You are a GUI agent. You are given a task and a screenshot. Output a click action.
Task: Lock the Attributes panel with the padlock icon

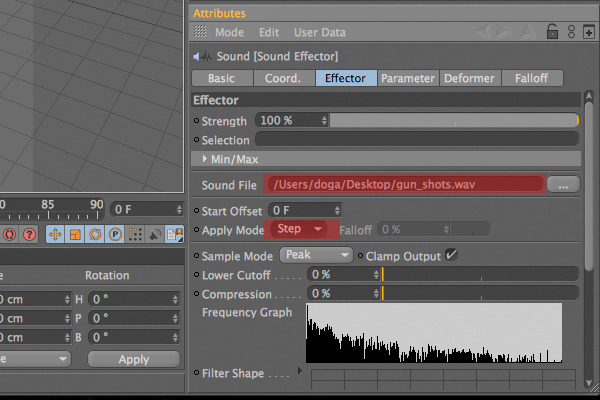(x=552, y=32)
